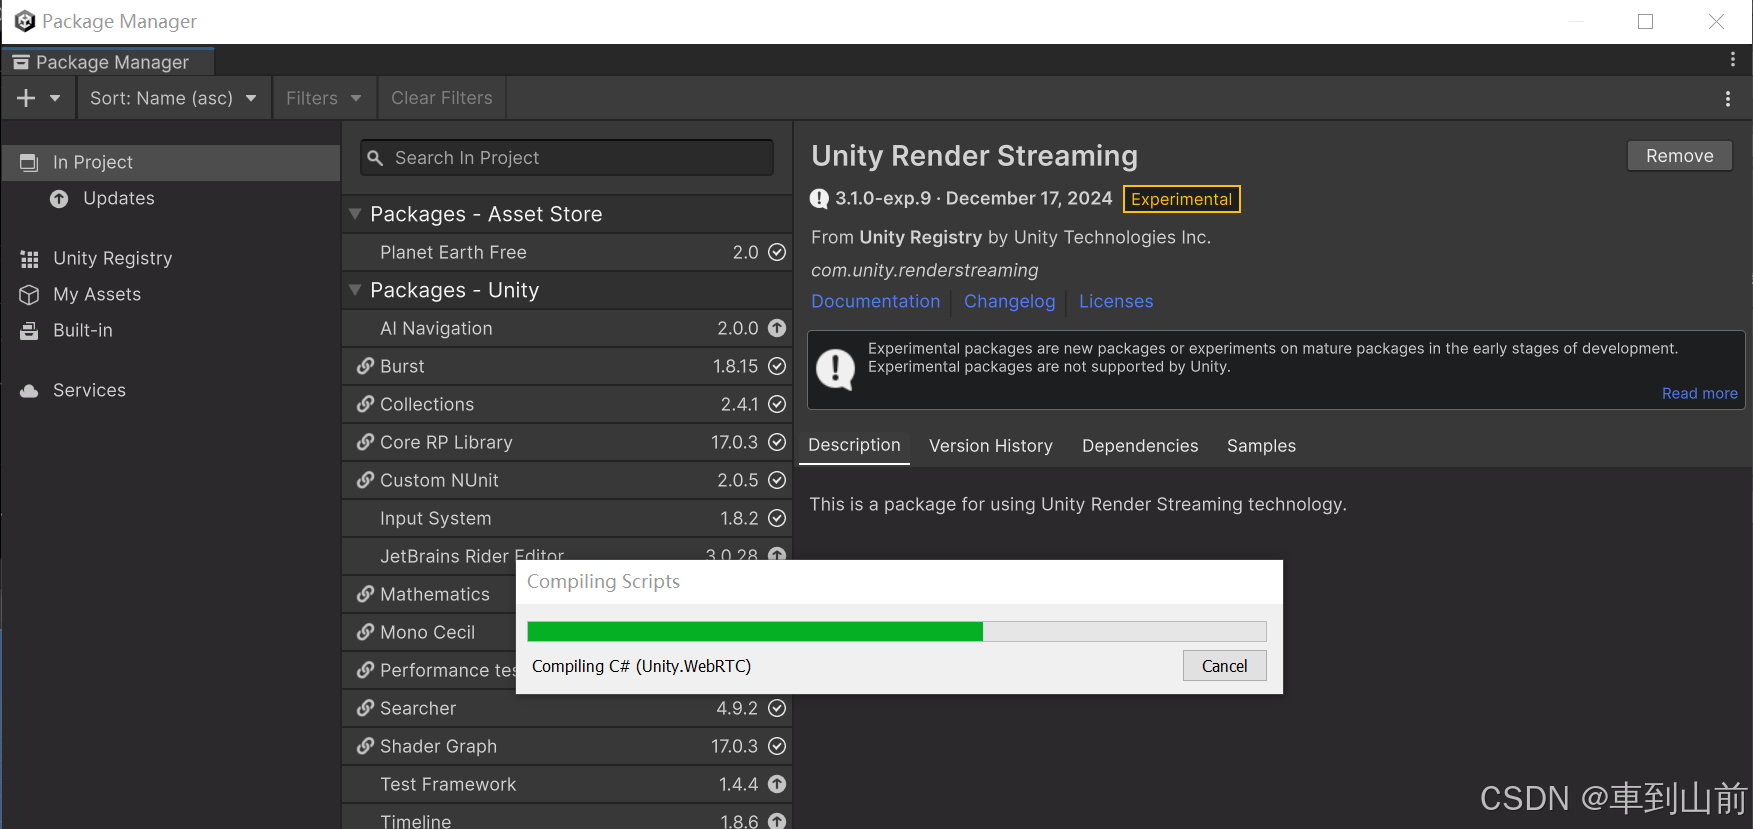Open Documentation link
This screenshot has width=1753, height=829.
(876, 301)
